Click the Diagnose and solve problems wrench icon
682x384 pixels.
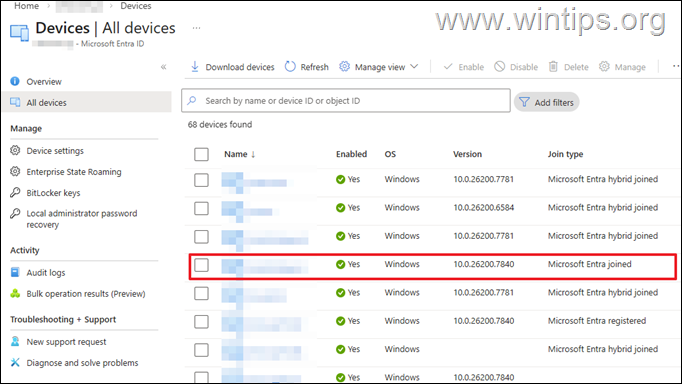click(15, 362)
